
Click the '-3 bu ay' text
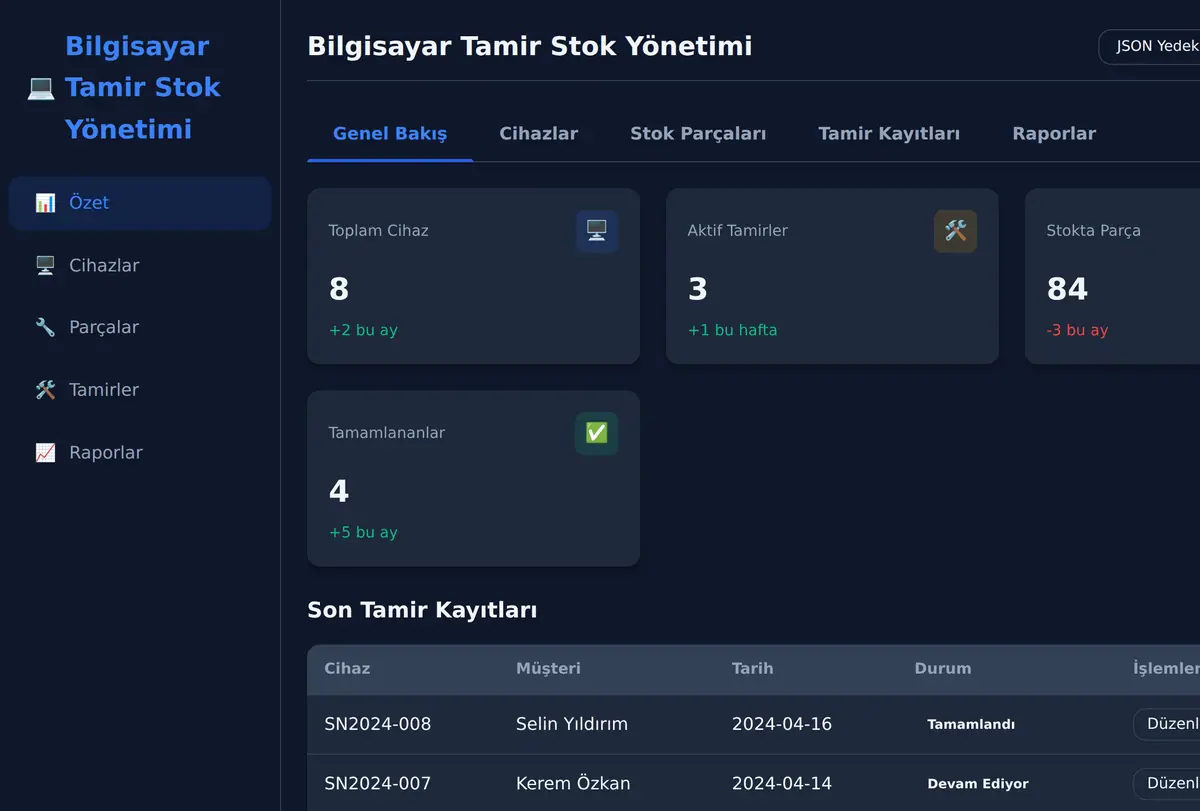(1077, 330)
